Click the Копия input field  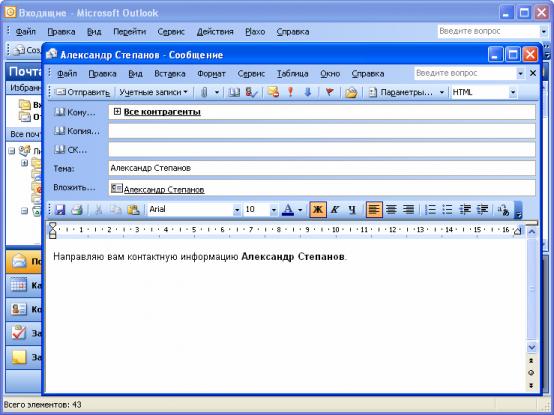pyautogui.click(x=322, y=131)
